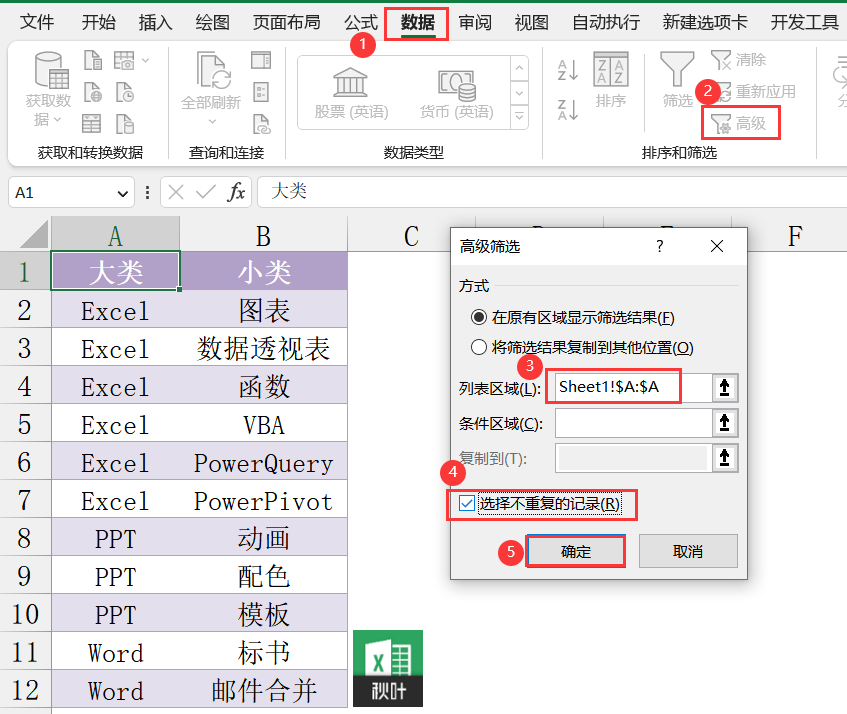Select cell containing VBA
Viewport: 847px width, 714px height.
(x=264, y=424)
